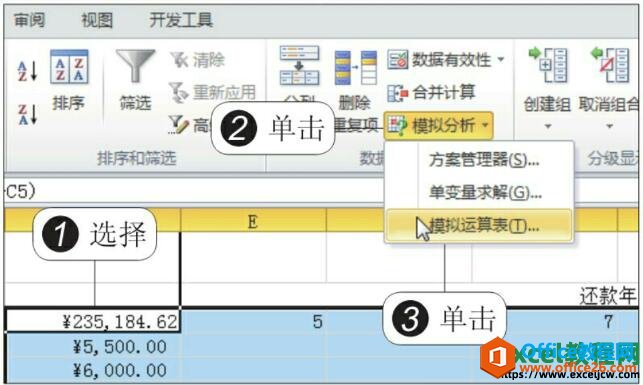The image size is (643, 385).
Task: Select cell containing ¥235,184.62
Action: (92, 321)
